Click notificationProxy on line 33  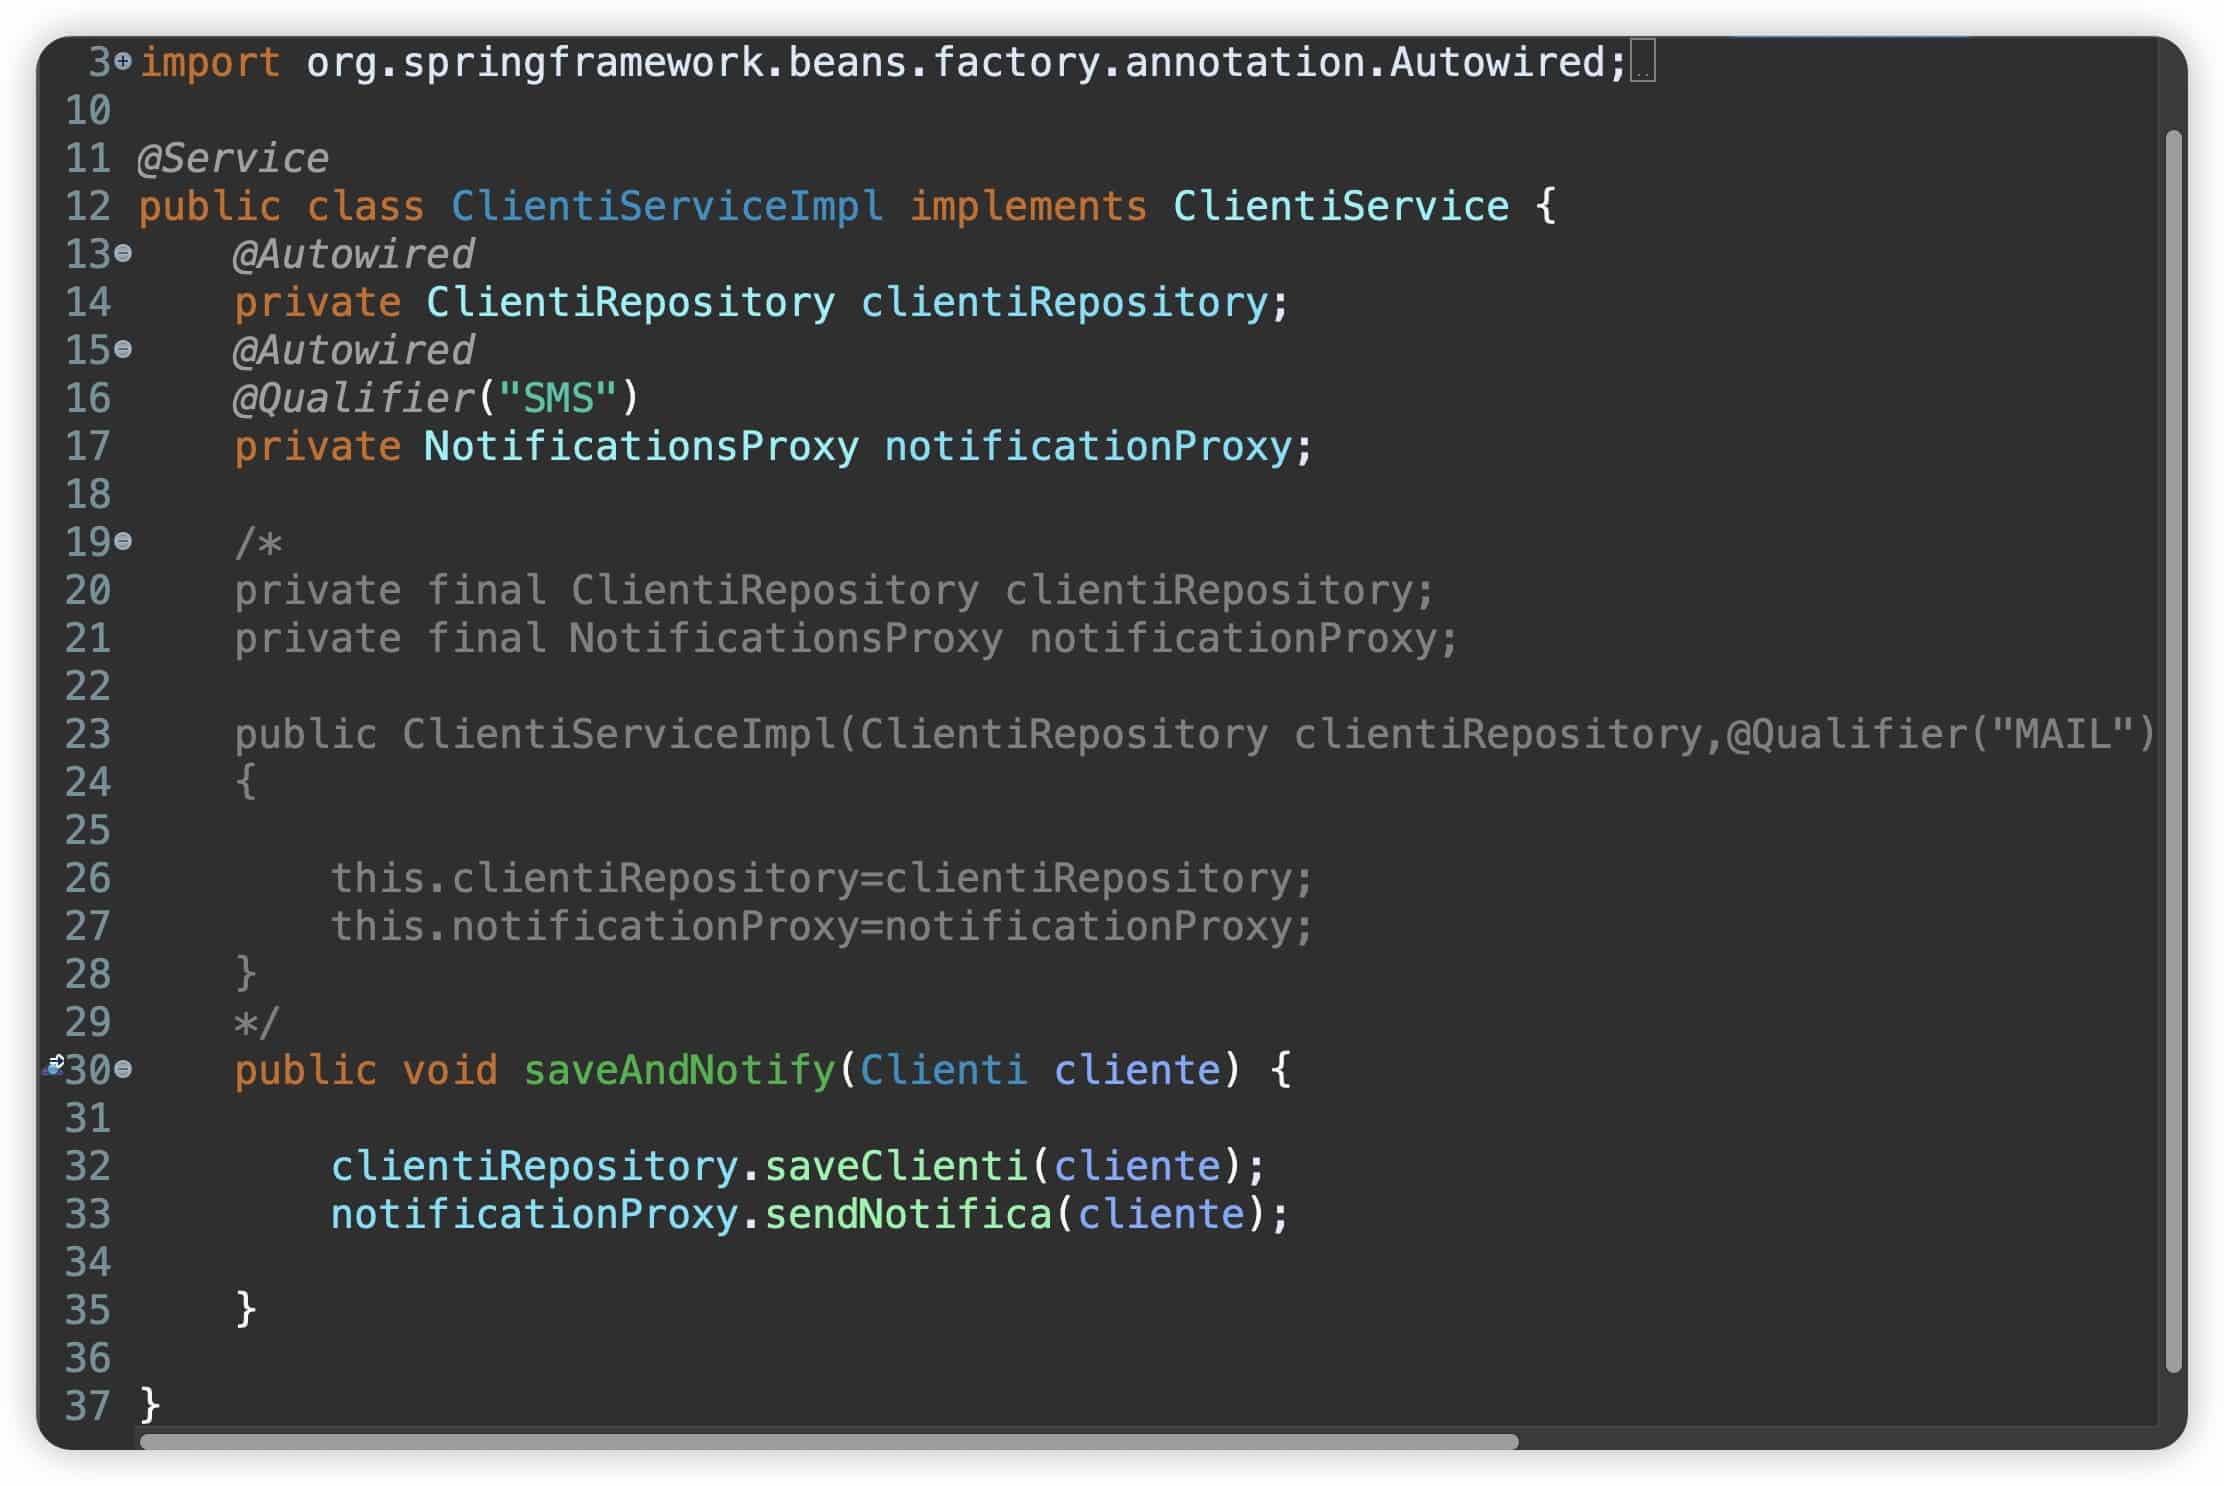pyautogui.click(x=535, y=1214)
